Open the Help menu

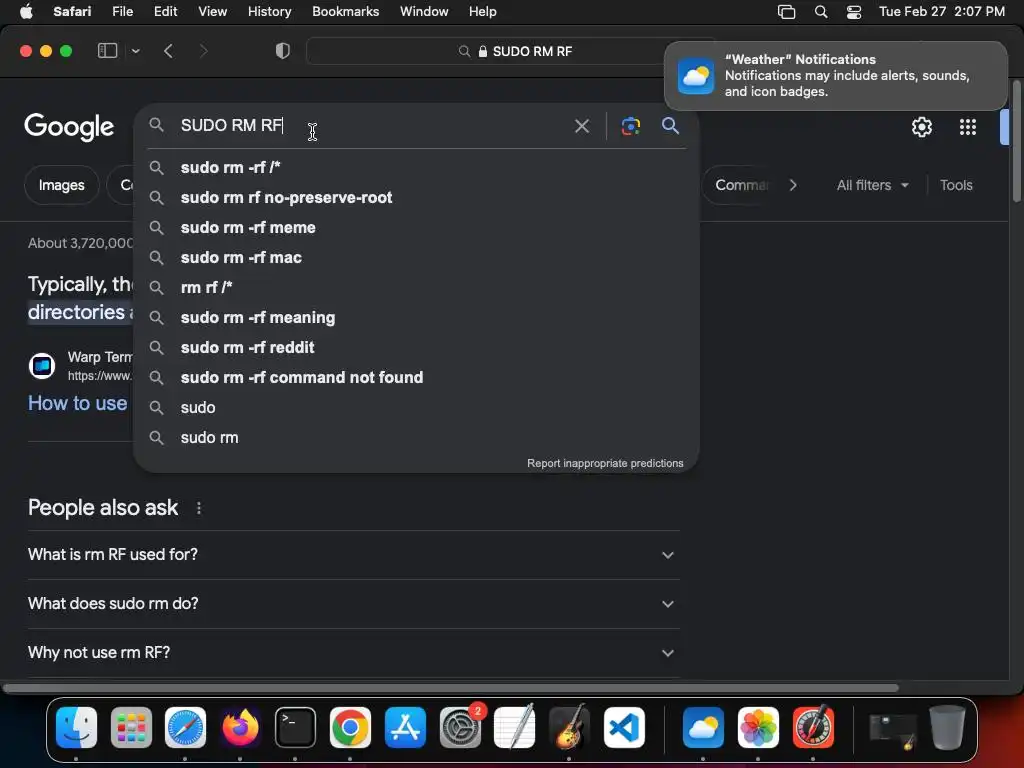[x=483, y=12]
